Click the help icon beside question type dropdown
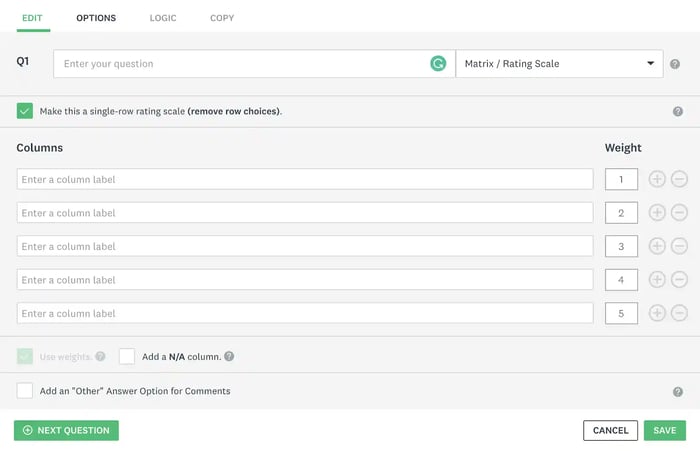Screen dimensions: 700x451 pyautogui.click(x=676, y=64)
